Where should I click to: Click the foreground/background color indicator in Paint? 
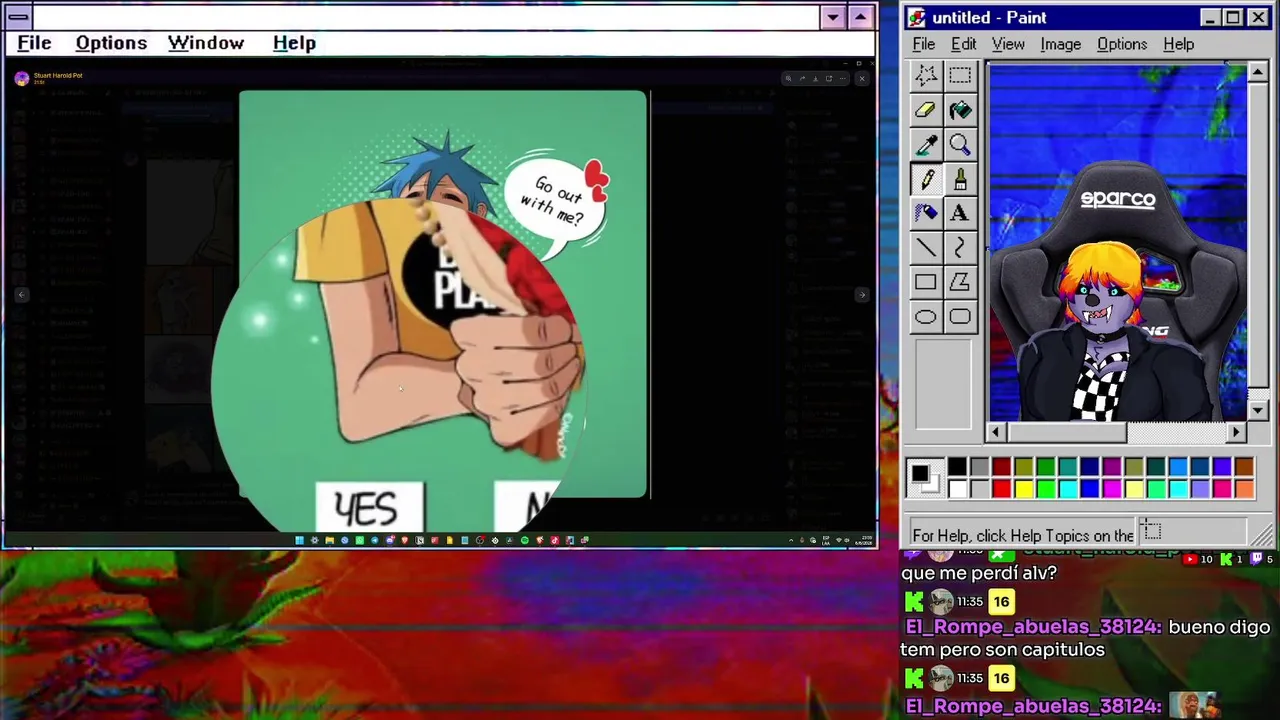923,477
